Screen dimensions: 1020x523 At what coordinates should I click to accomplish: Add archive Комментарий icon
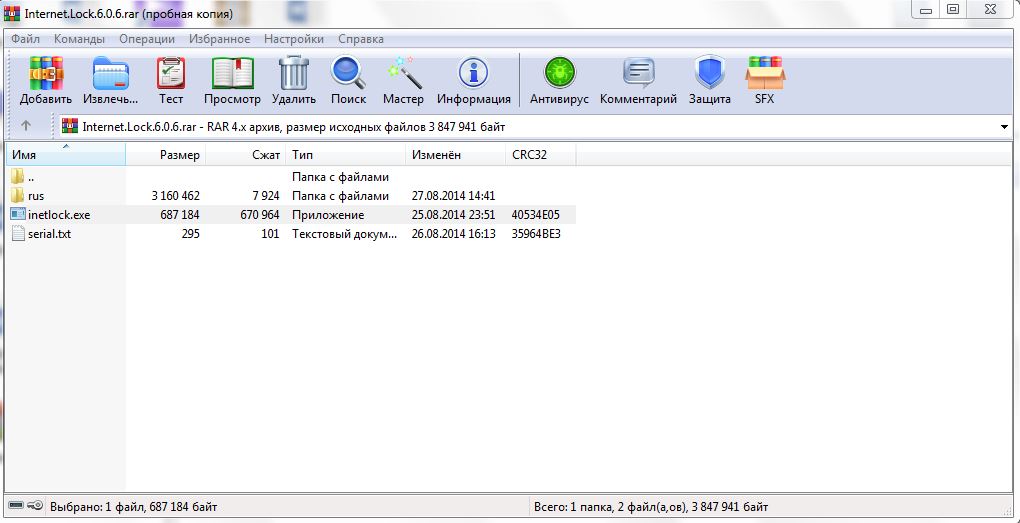tap(639, 76)
